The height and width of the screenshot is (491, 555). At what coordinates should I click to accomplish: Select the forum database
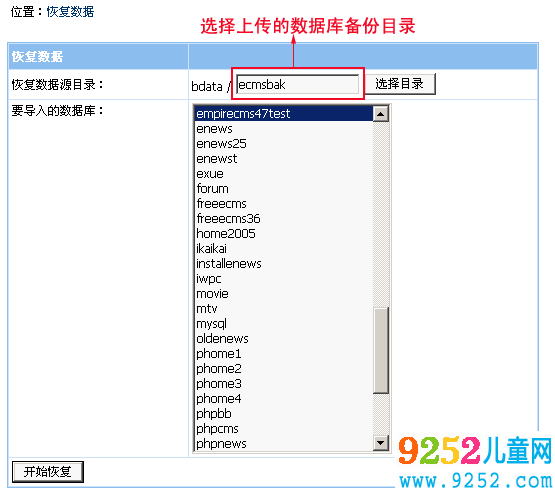(284, 189)
